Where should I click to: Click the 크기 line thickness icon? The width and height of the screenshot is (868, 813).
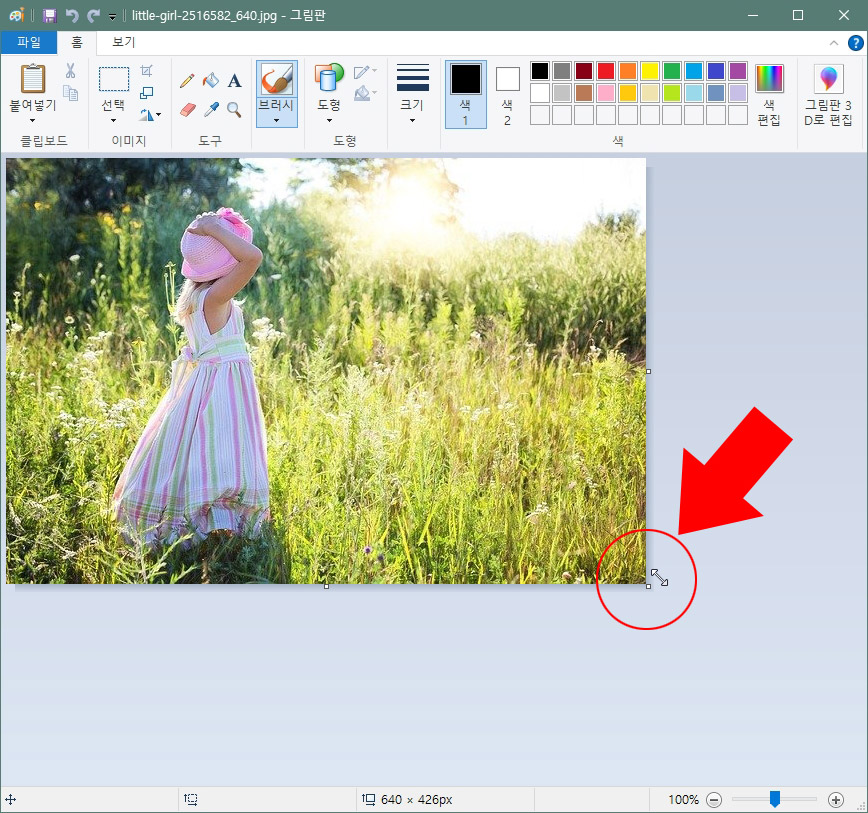pyautogui.click(x=413, y=77)
